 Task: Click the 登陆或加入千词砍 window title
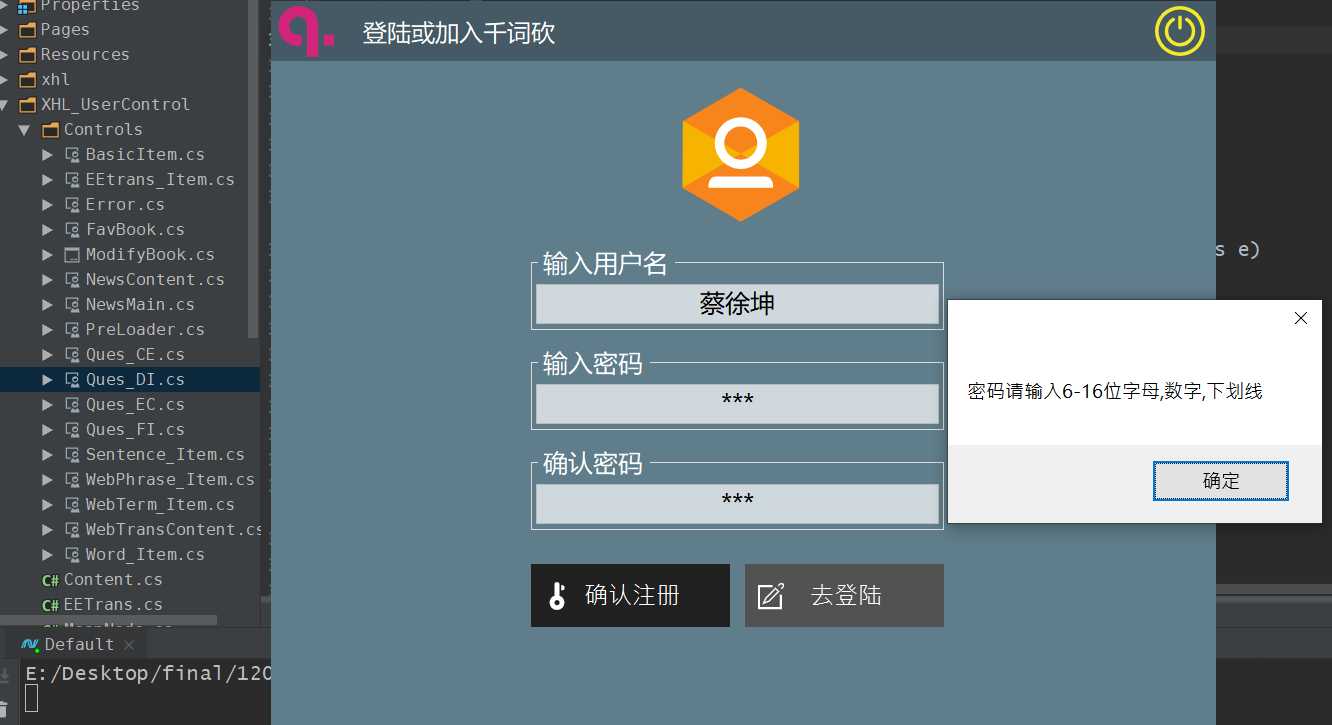coord(459,33)
